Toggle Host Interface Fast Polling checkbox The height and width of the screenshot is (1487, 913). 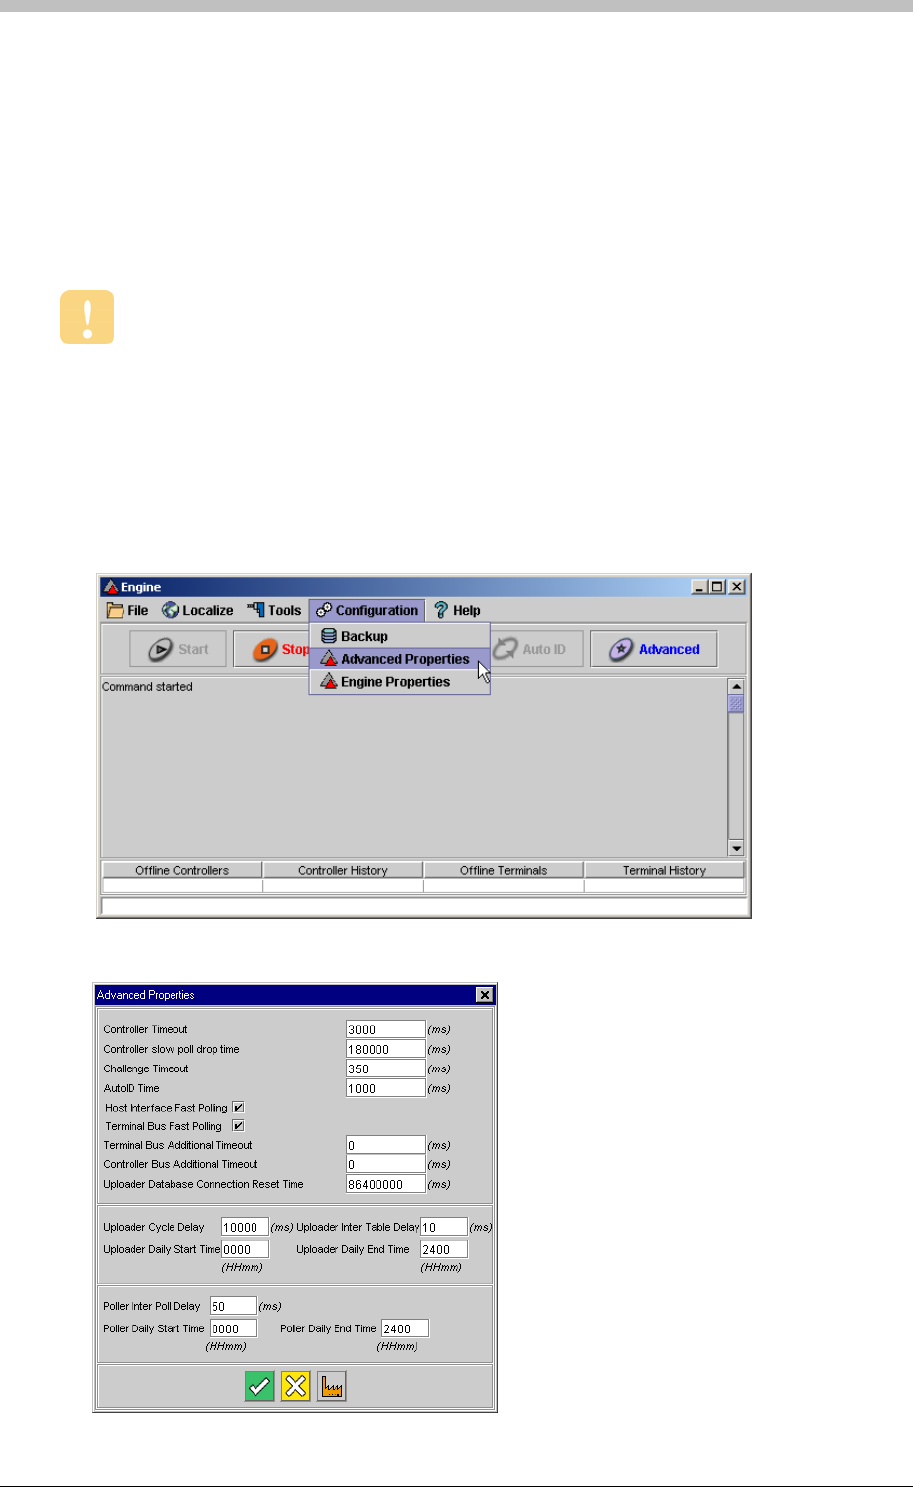point(238,1107)
